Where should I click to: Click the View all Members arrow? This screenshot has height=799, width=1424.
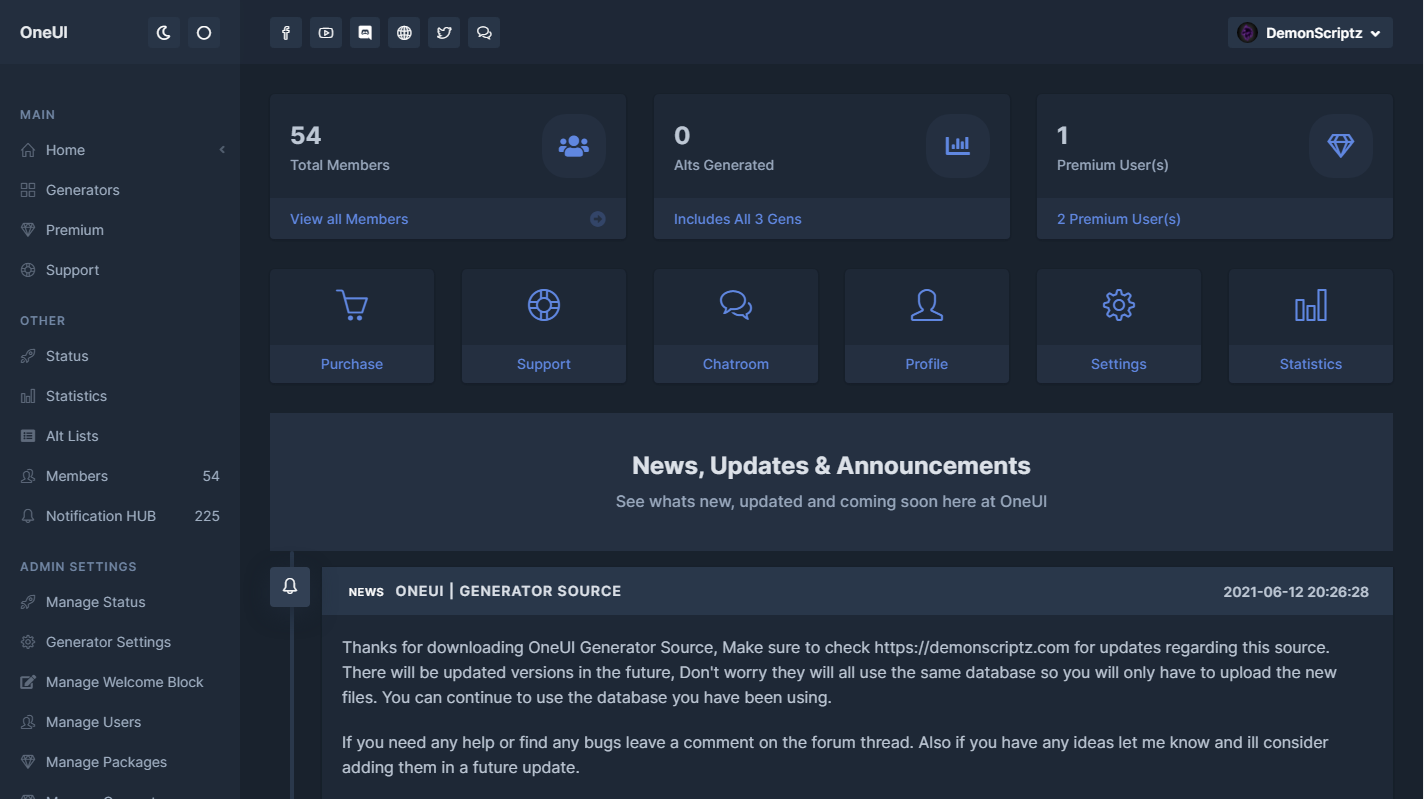(597, 219)
